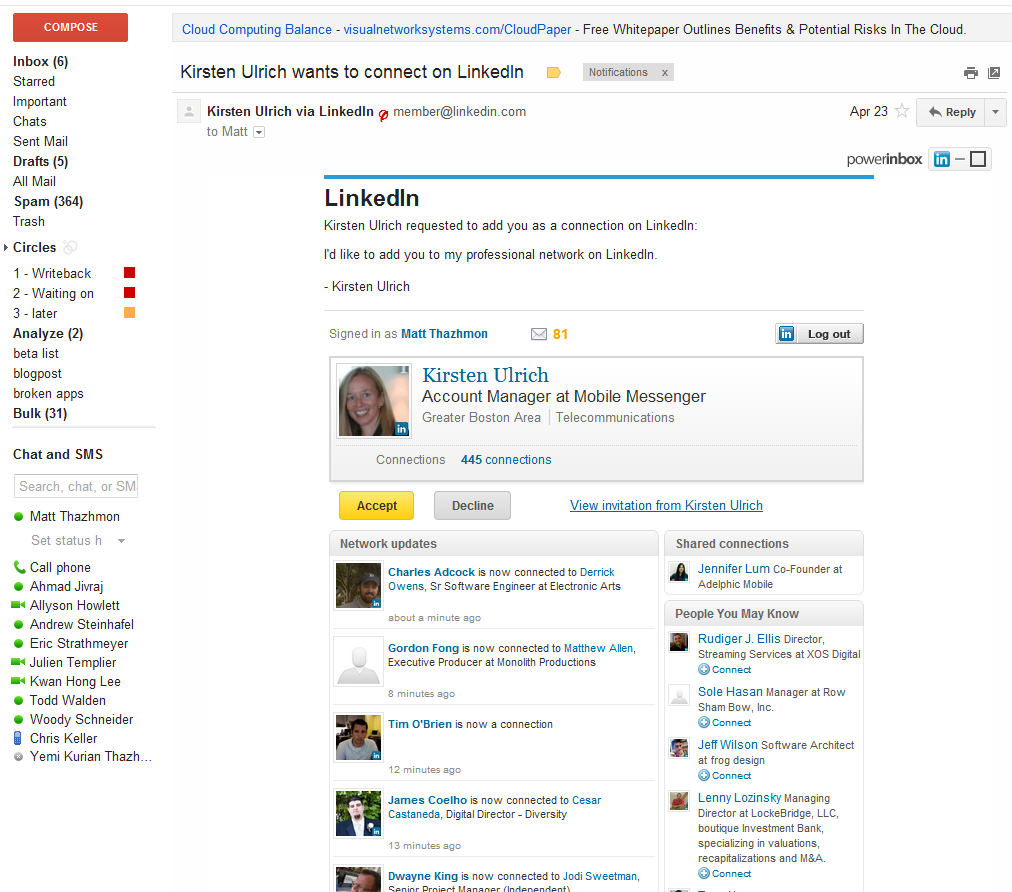Click the Circles icon beside label
The width and height of the screenshot is (1012, 892).
point(70,247)
